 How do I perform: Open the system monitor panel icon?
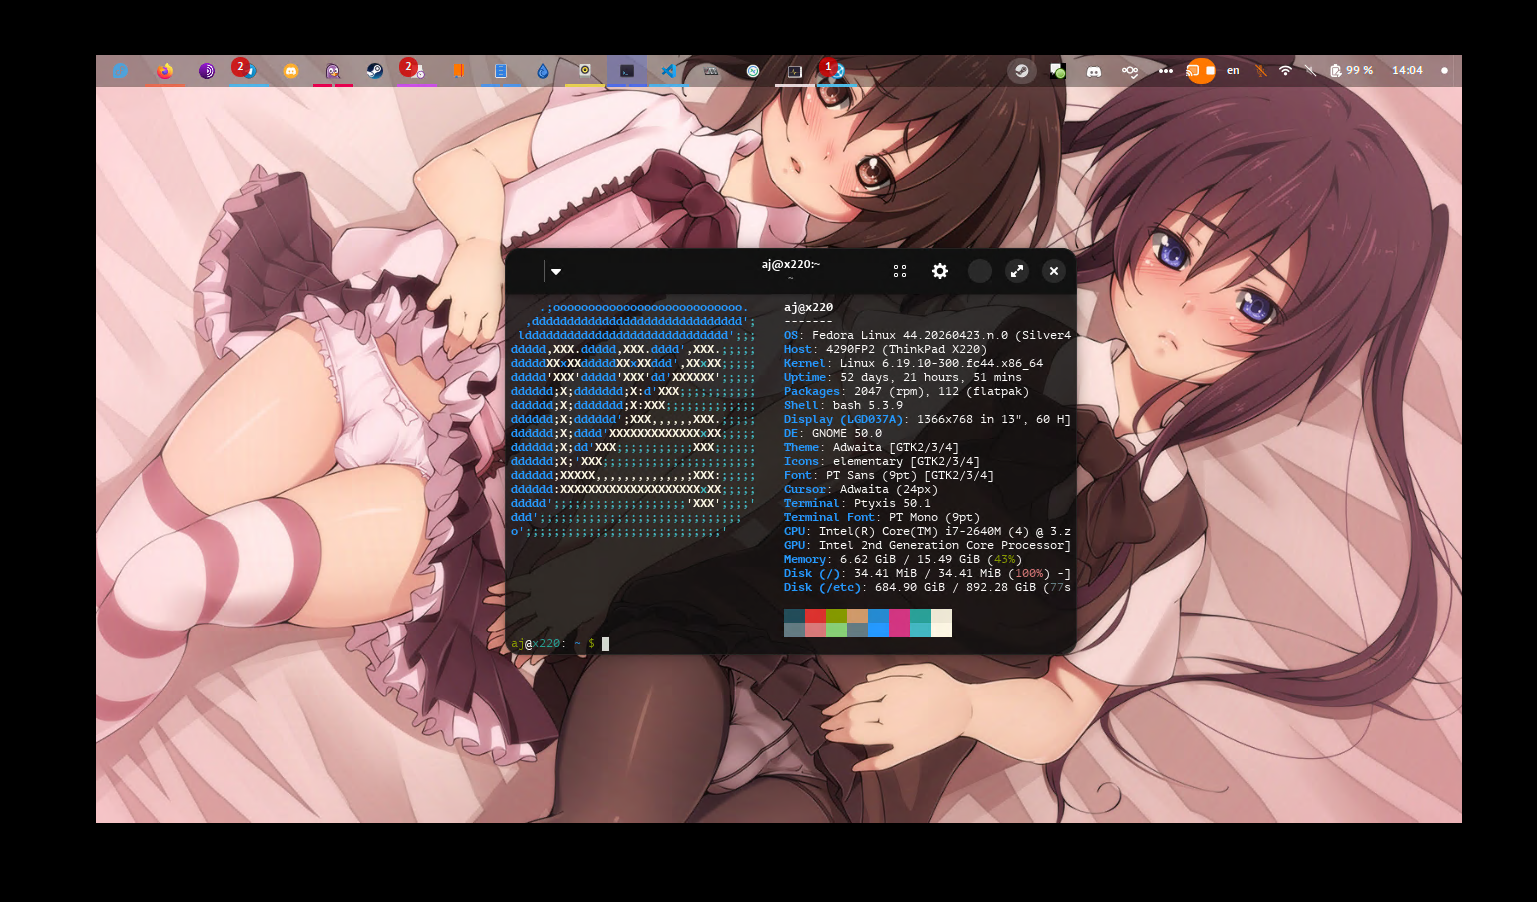point(795,71)
